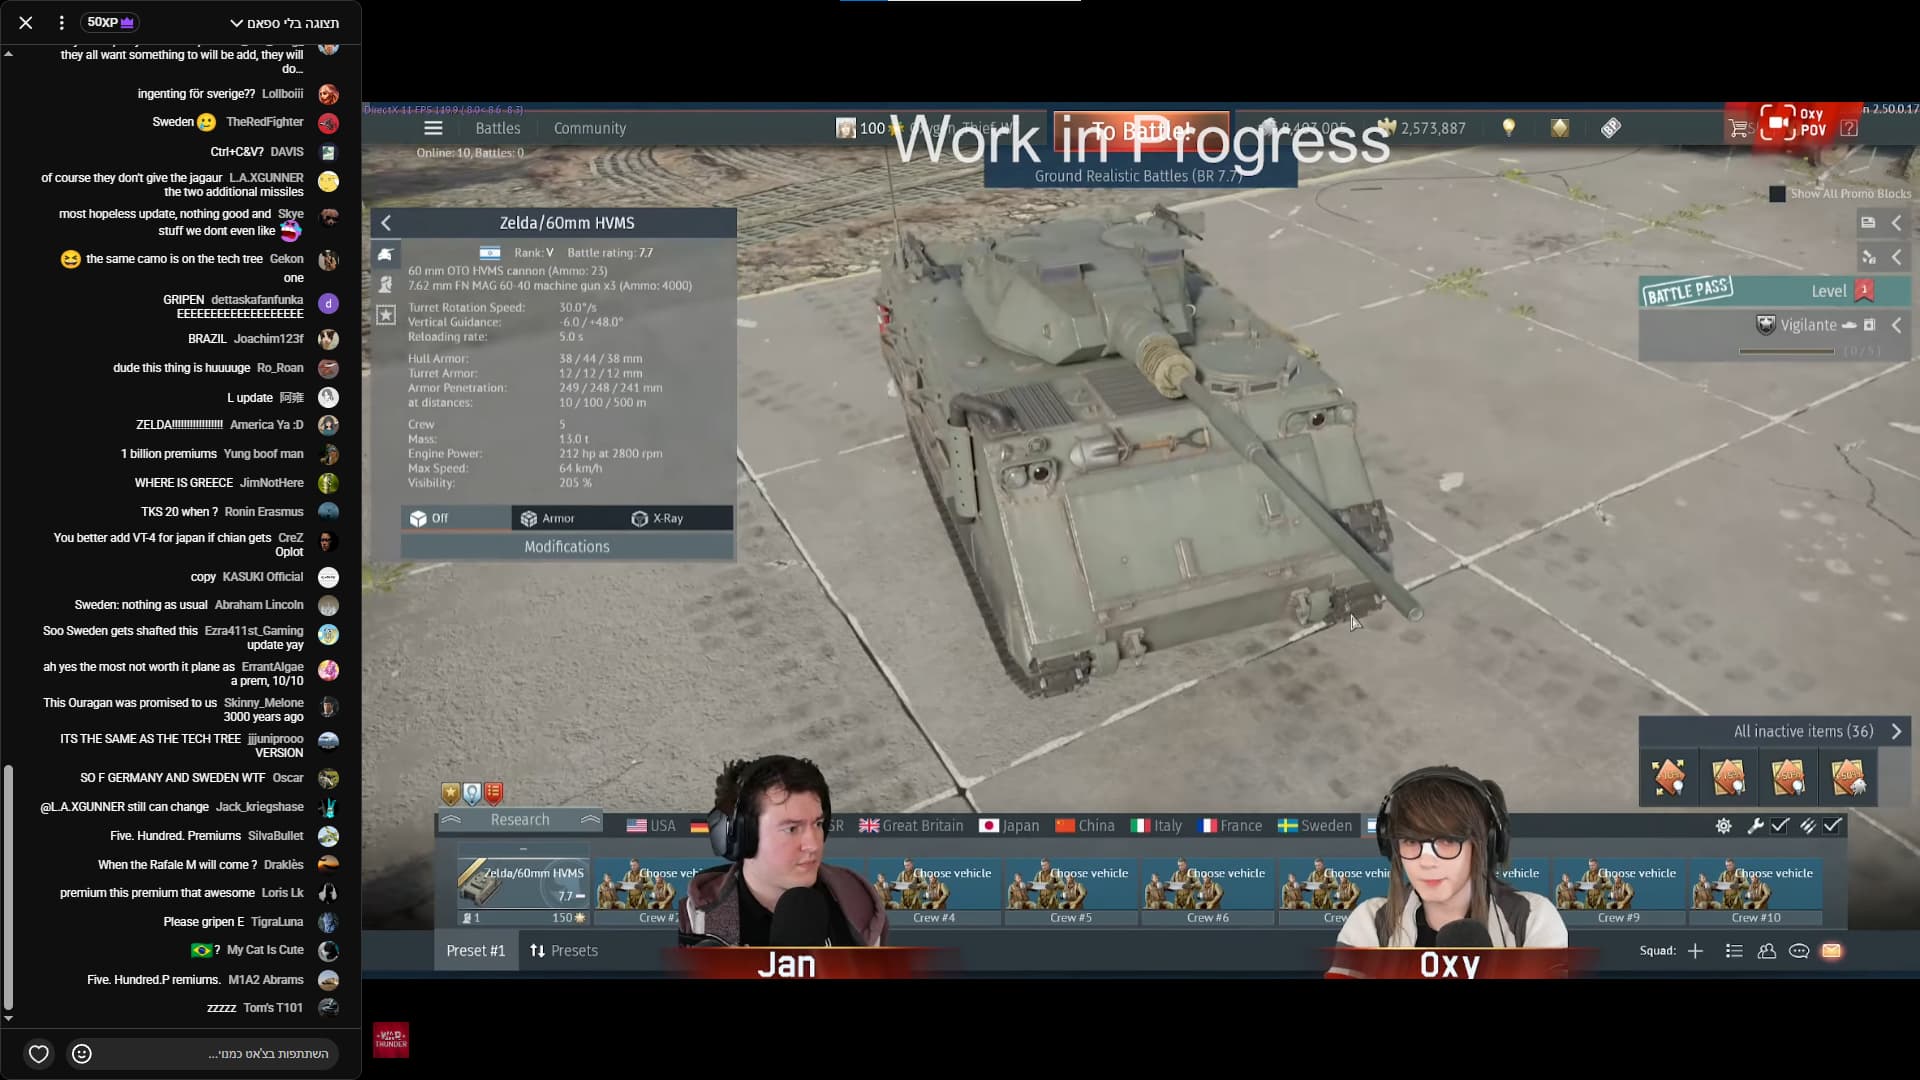
Task: Toggle automatic ammo refill checkbox
Action: (1832, 826)
